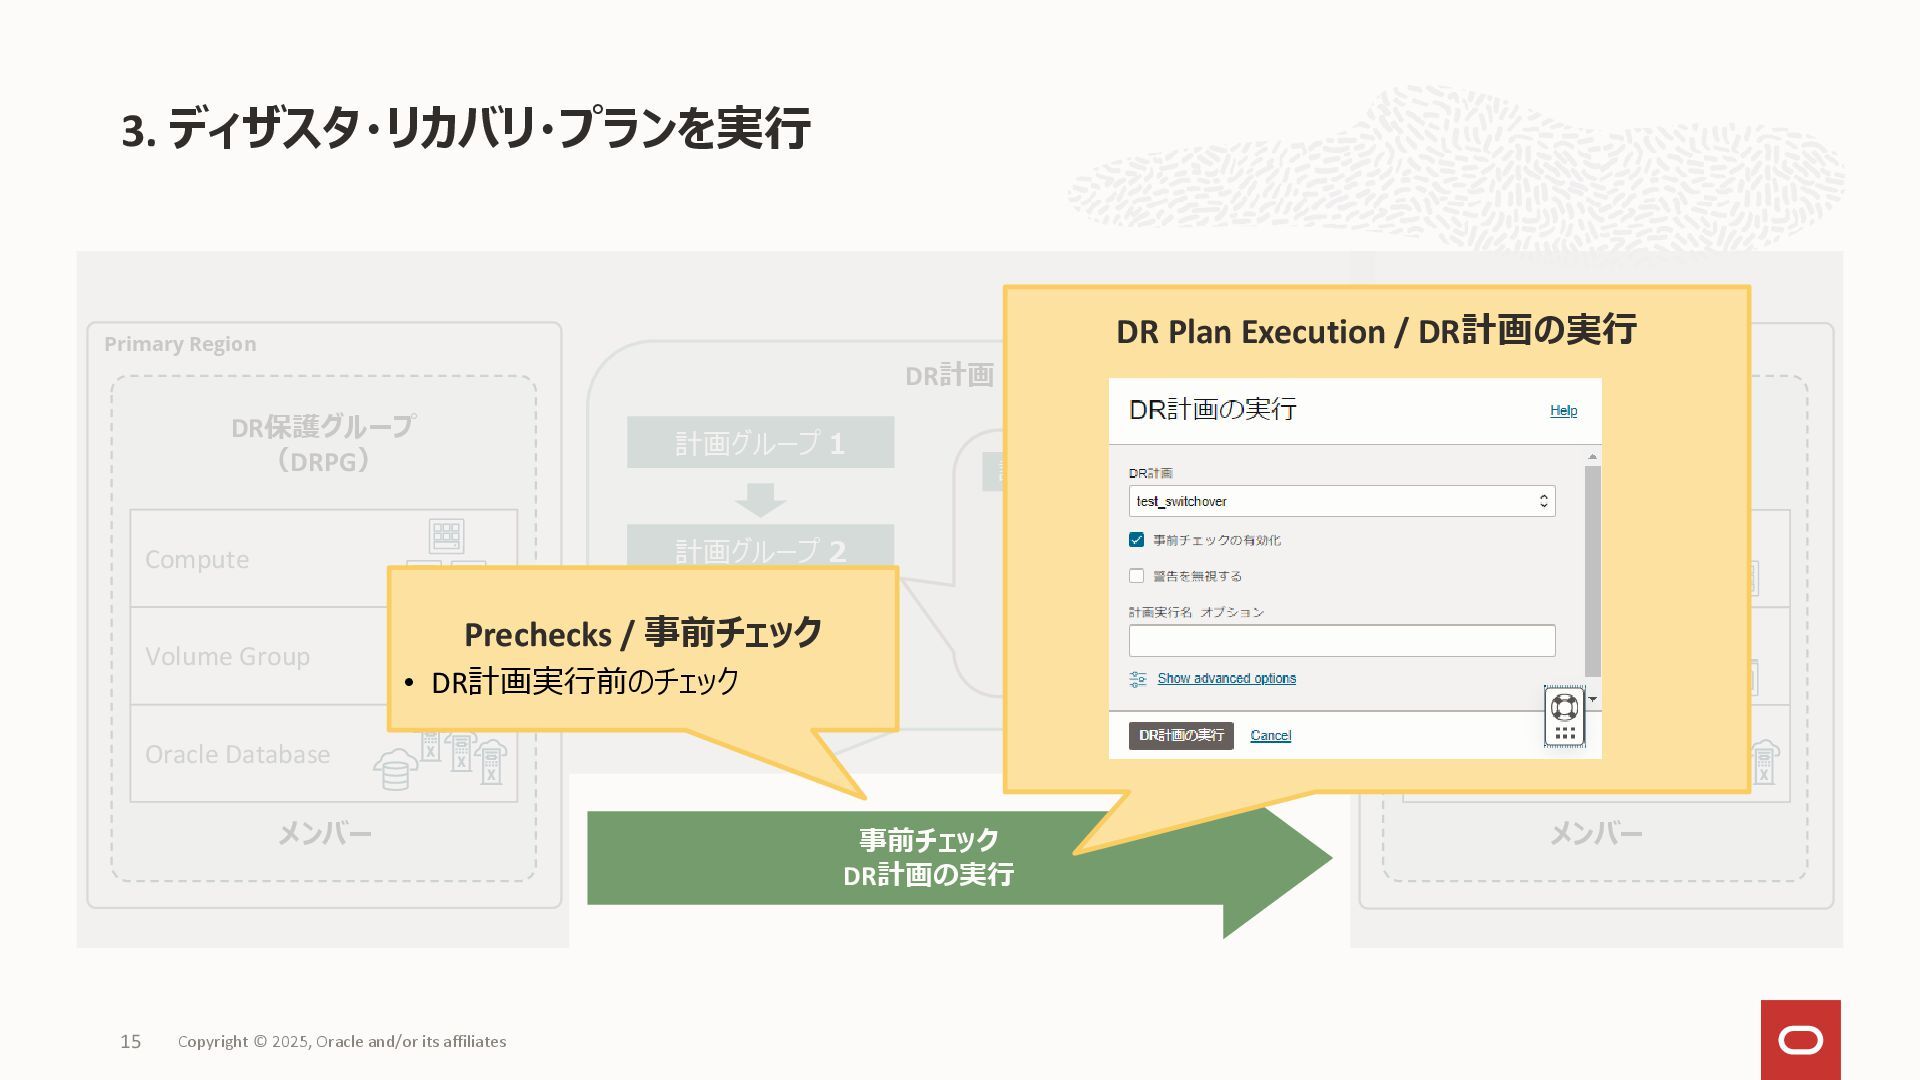This screenshot has height=1080, width=1920.
Task: Click the down arrow between plan groups
Action: [x=760, y=498]
